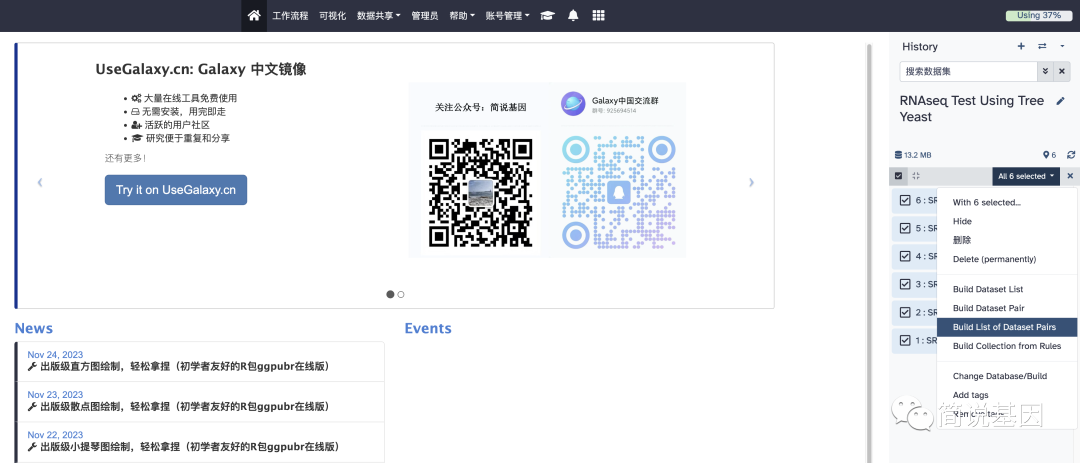Click the 还有更多! text
Screen dimensions: 1080x463
(x=125, y=158)
